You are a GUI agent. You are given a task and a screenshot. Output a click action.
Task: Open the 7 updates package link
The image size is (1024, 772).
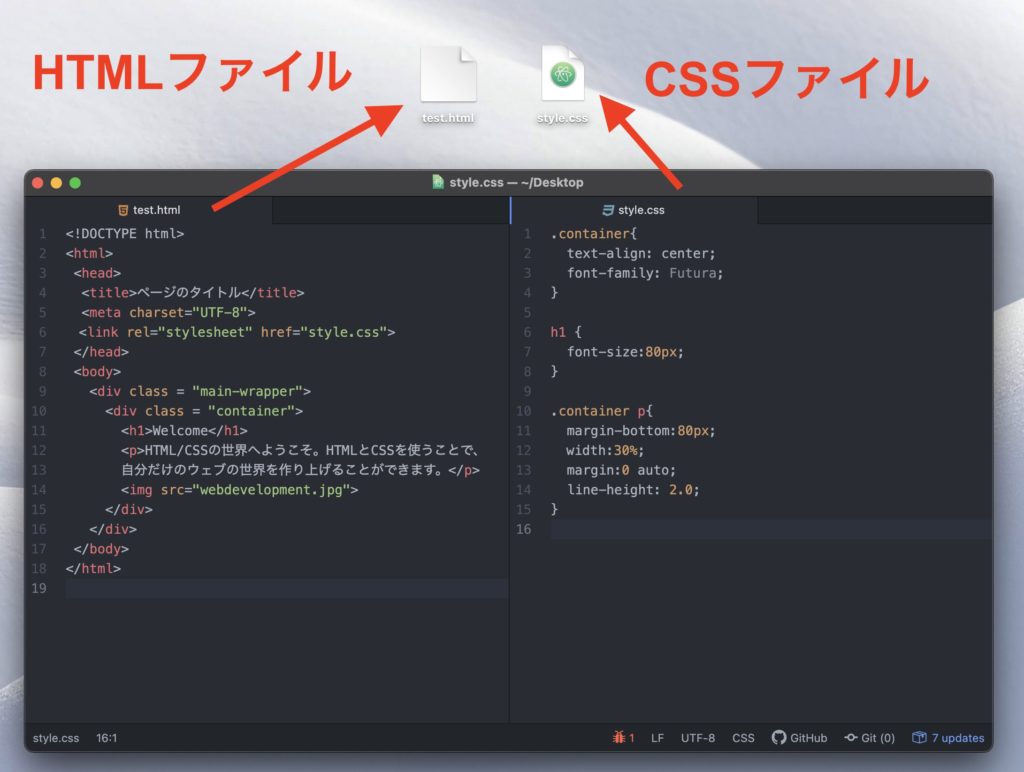pos(948,738)
